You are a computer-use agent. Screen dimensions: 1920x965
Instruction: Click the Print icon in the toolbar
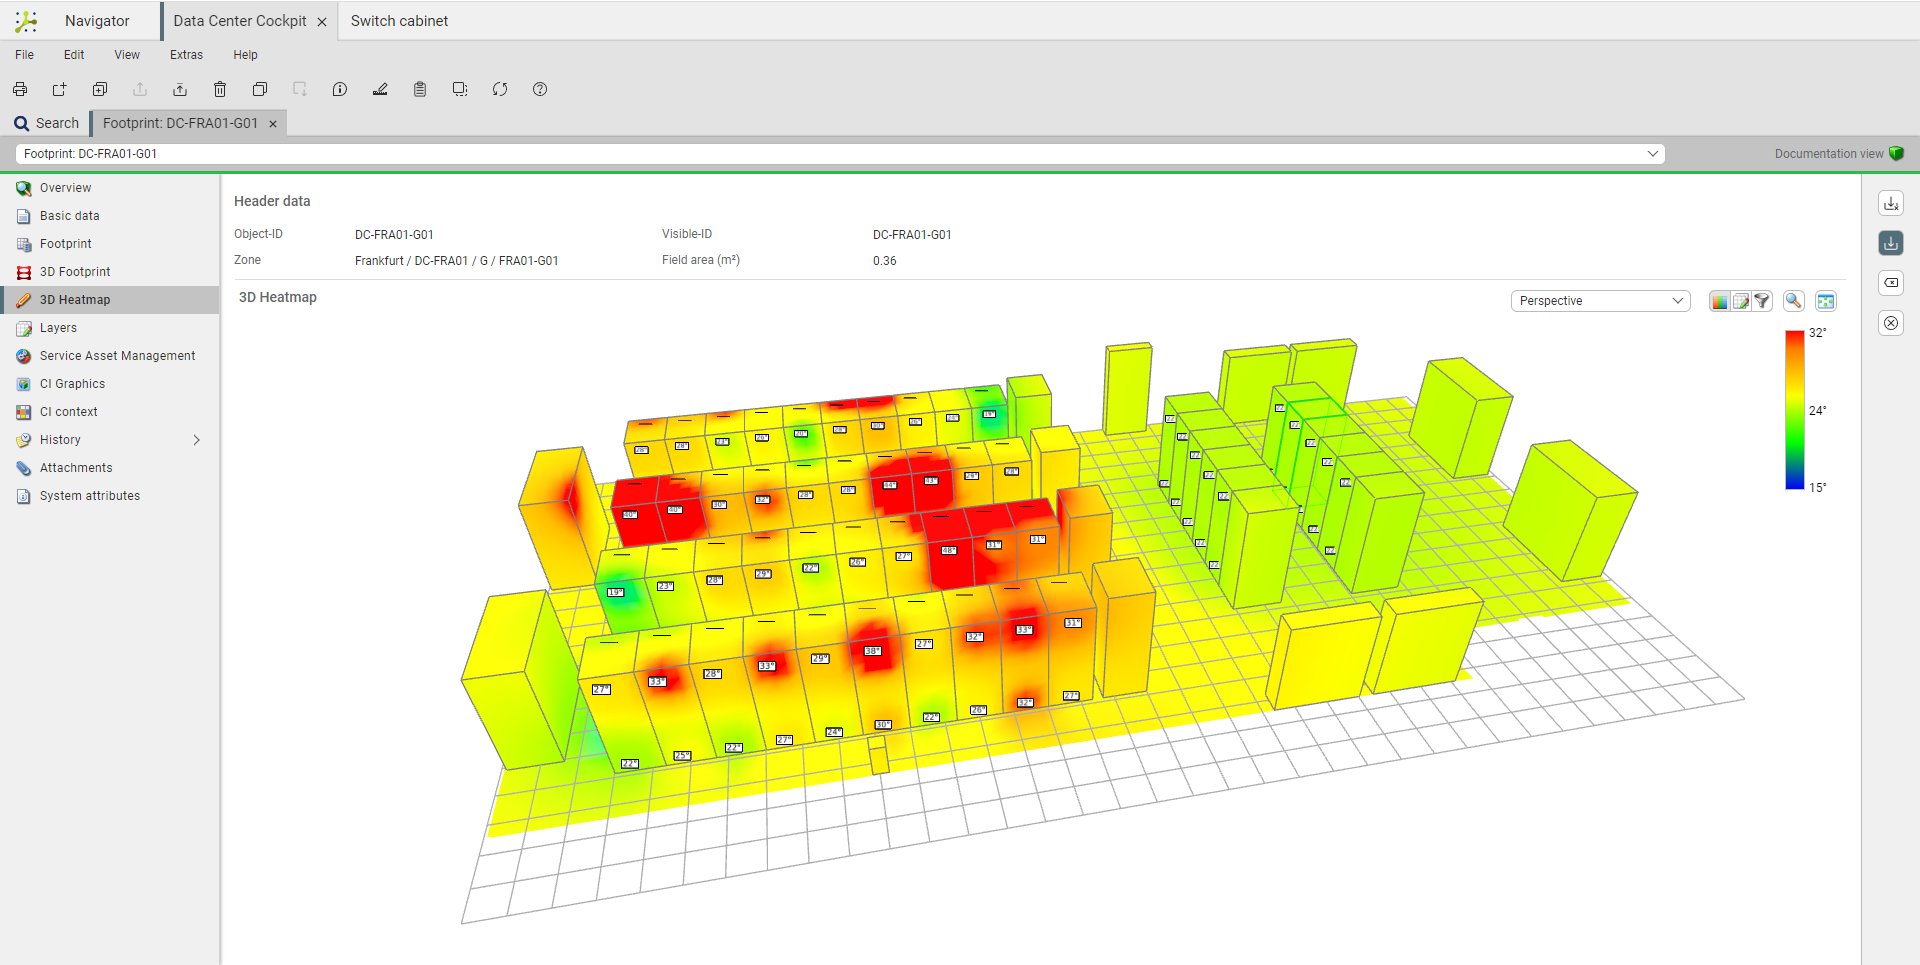(x=19, y=89)
